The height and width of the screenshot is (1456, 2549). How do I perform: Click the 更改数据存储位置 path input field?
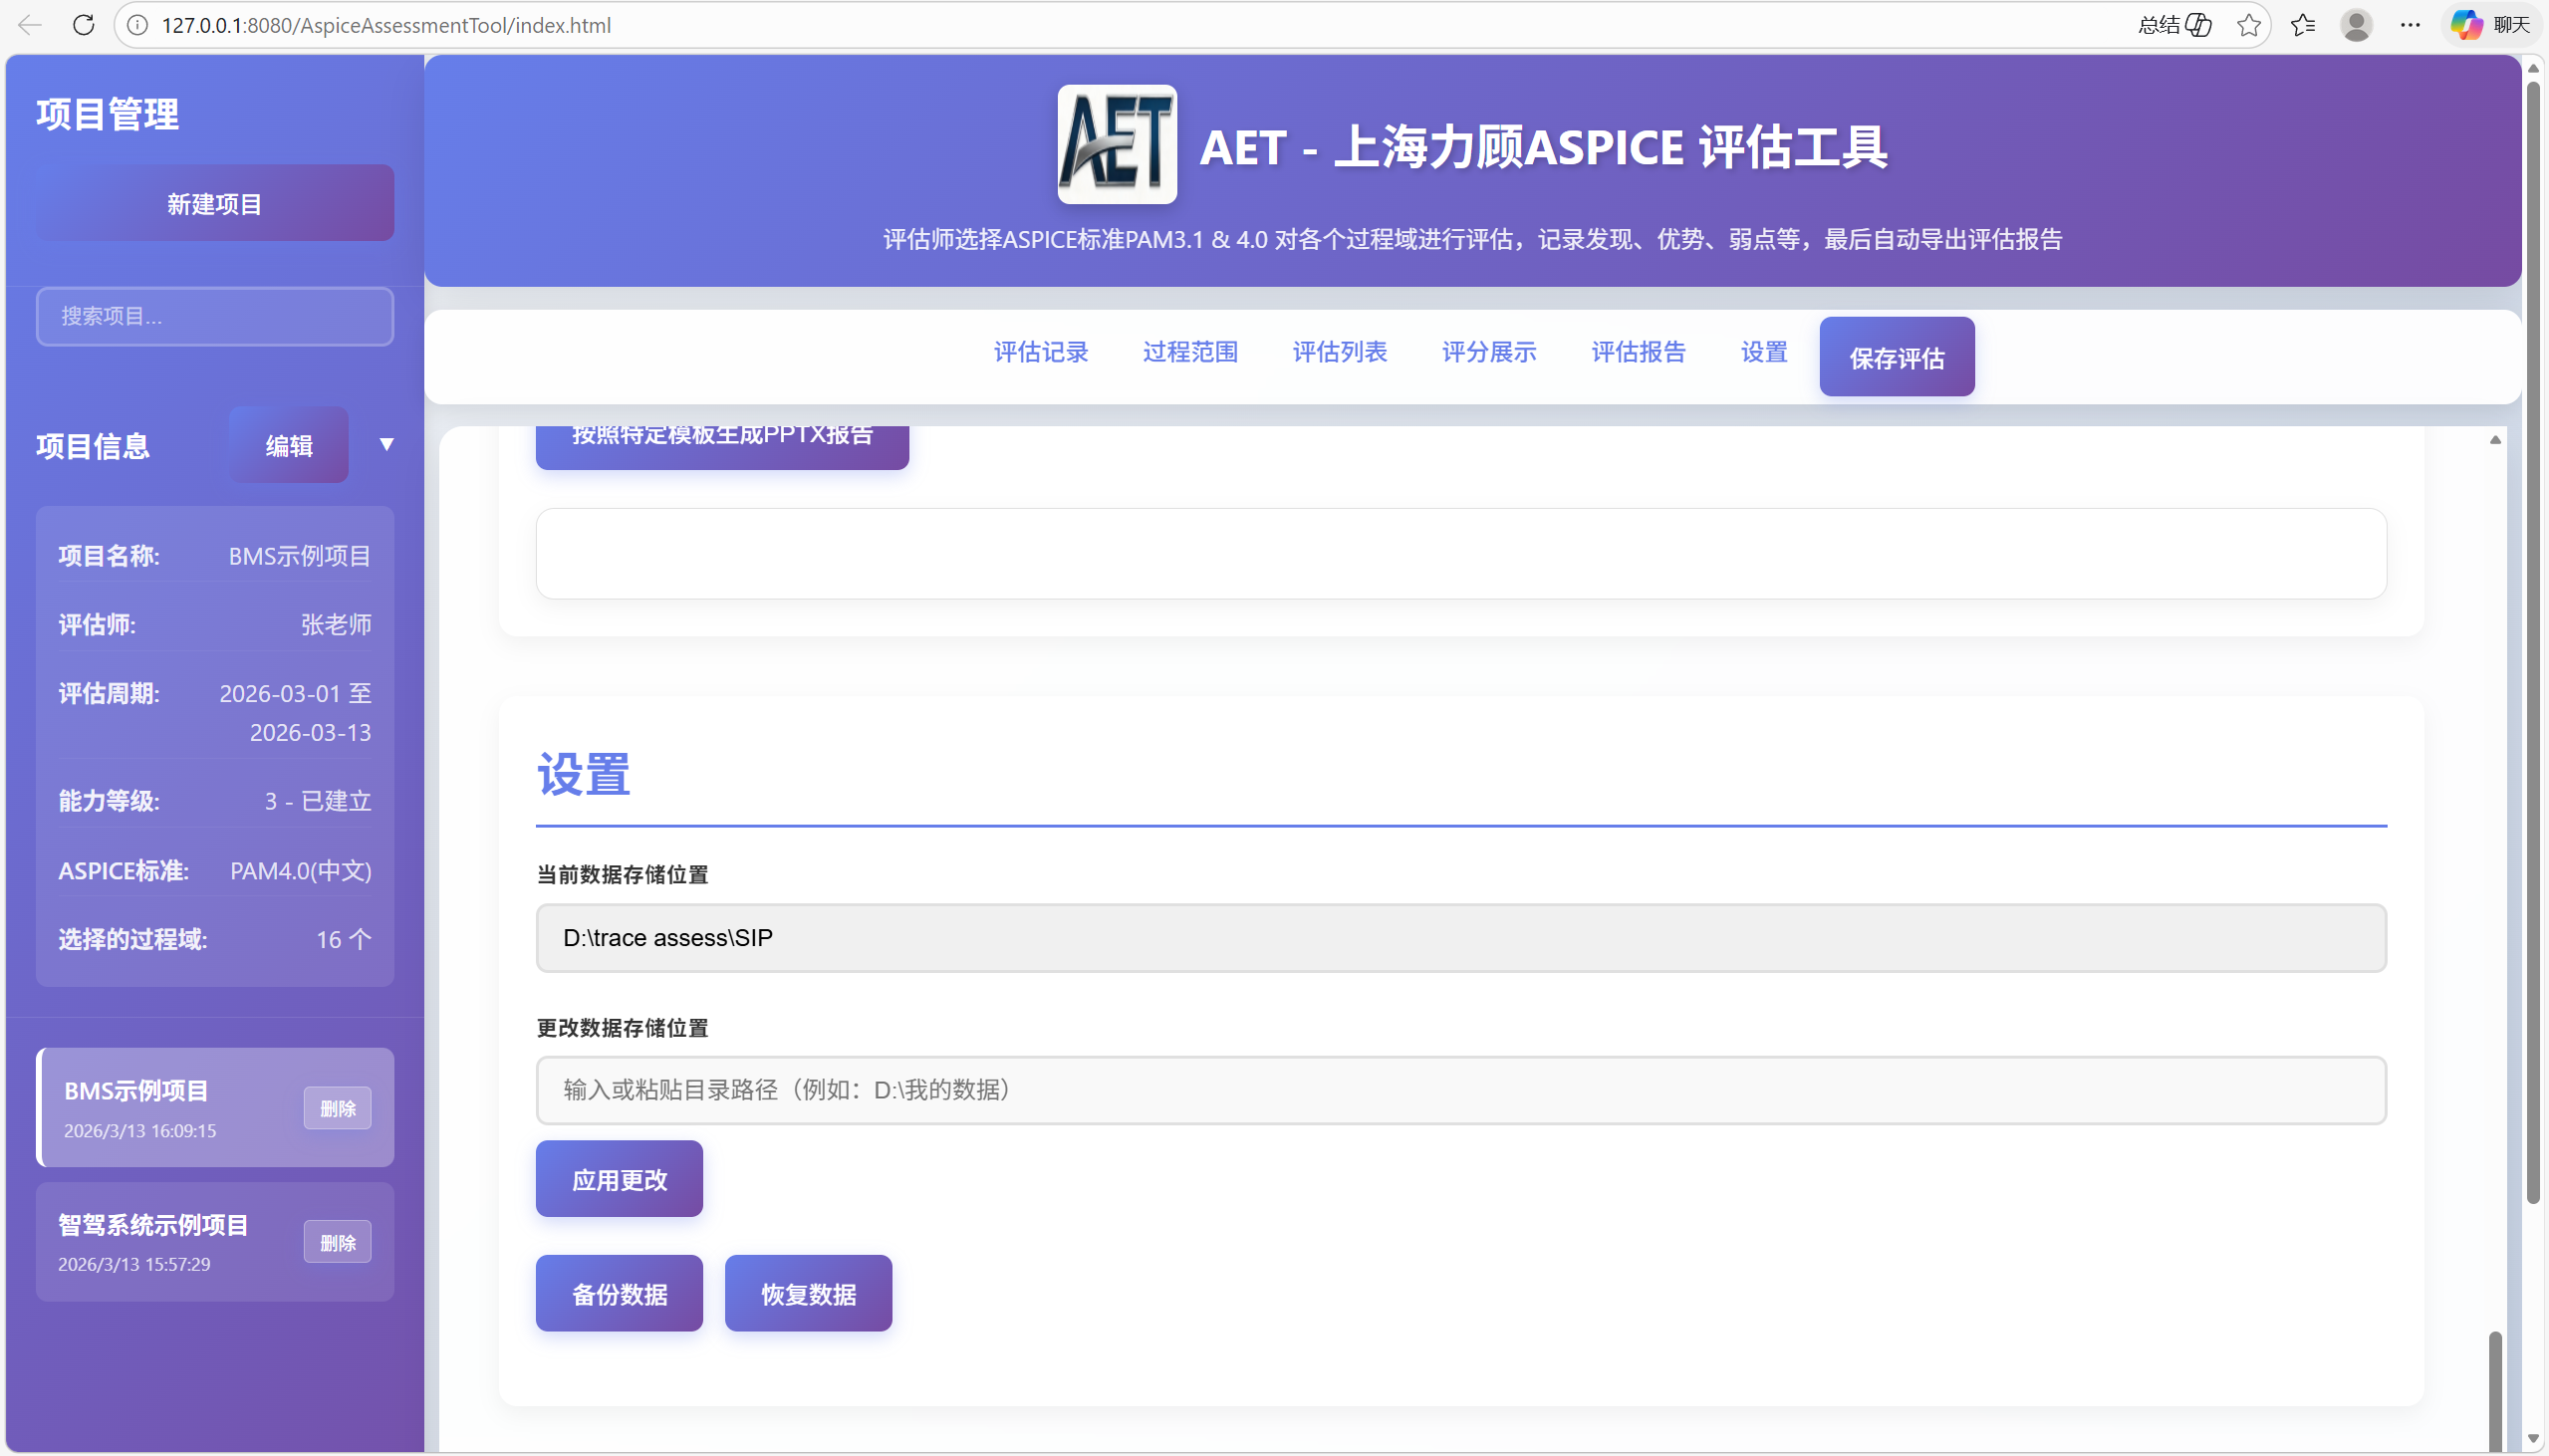coord(1460,1090)
